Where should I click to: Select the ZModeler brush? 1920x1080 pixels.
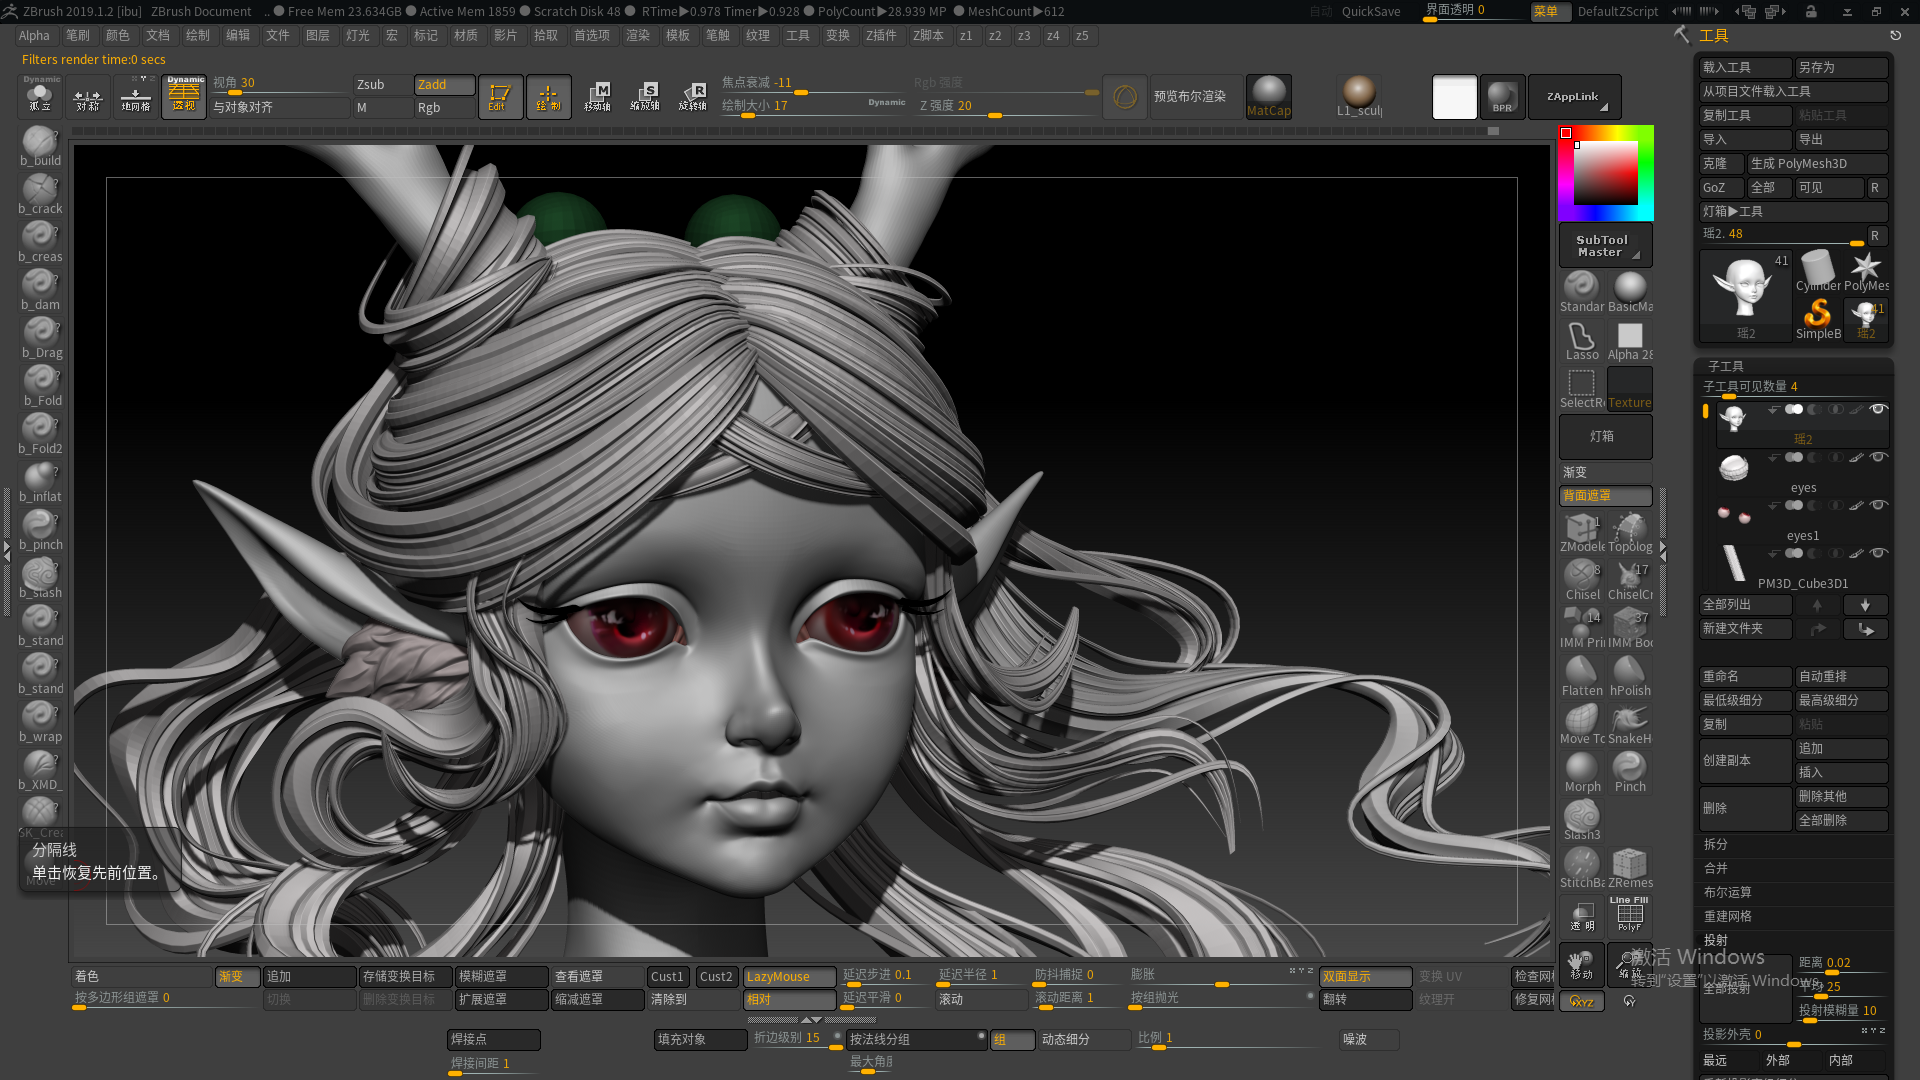pyautogui.click(x=1582, y=532)
